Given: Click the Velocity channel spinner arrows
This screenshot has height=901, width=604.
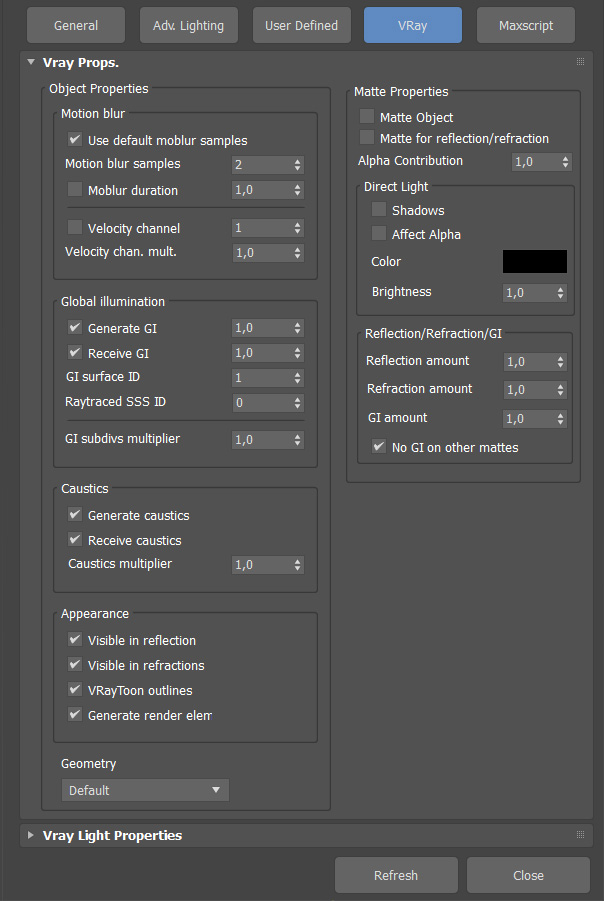Looking at the screenshot, I should pos(297,228).
